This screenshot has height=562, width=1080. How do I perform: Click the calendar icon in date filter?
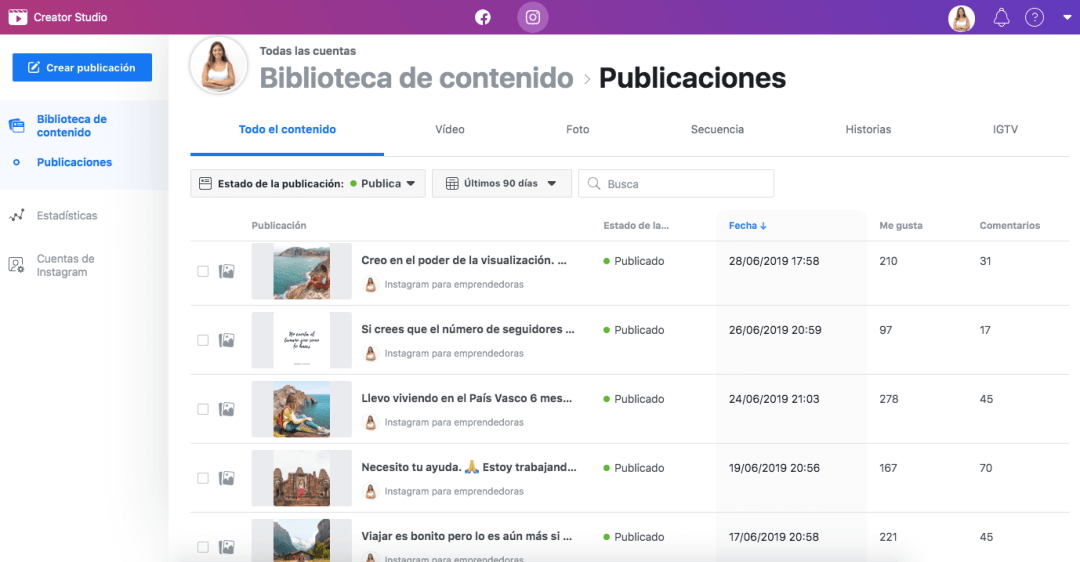[452, 183]
